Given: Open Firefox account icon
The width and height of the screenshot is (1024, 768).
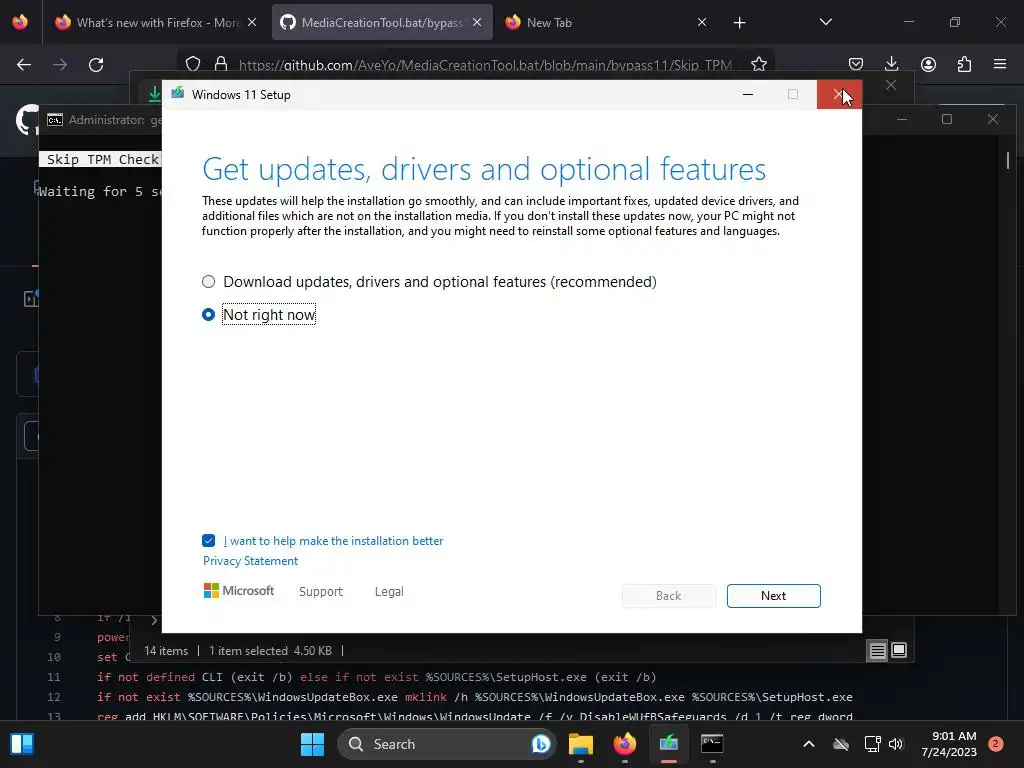Looking at the screenshot, I should pyautogui.click(x=928, y=64).
